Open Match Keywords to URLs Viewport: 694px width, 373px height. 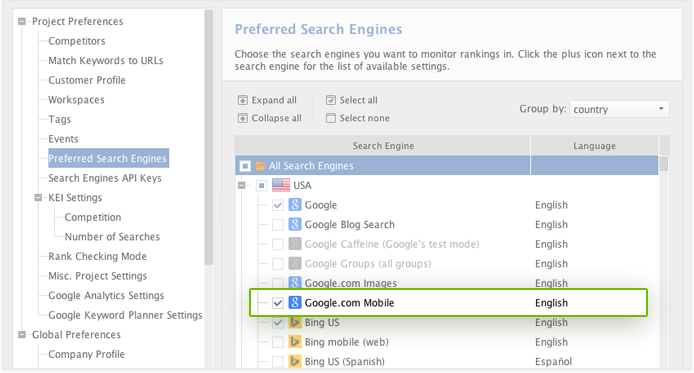pos(106,60)
